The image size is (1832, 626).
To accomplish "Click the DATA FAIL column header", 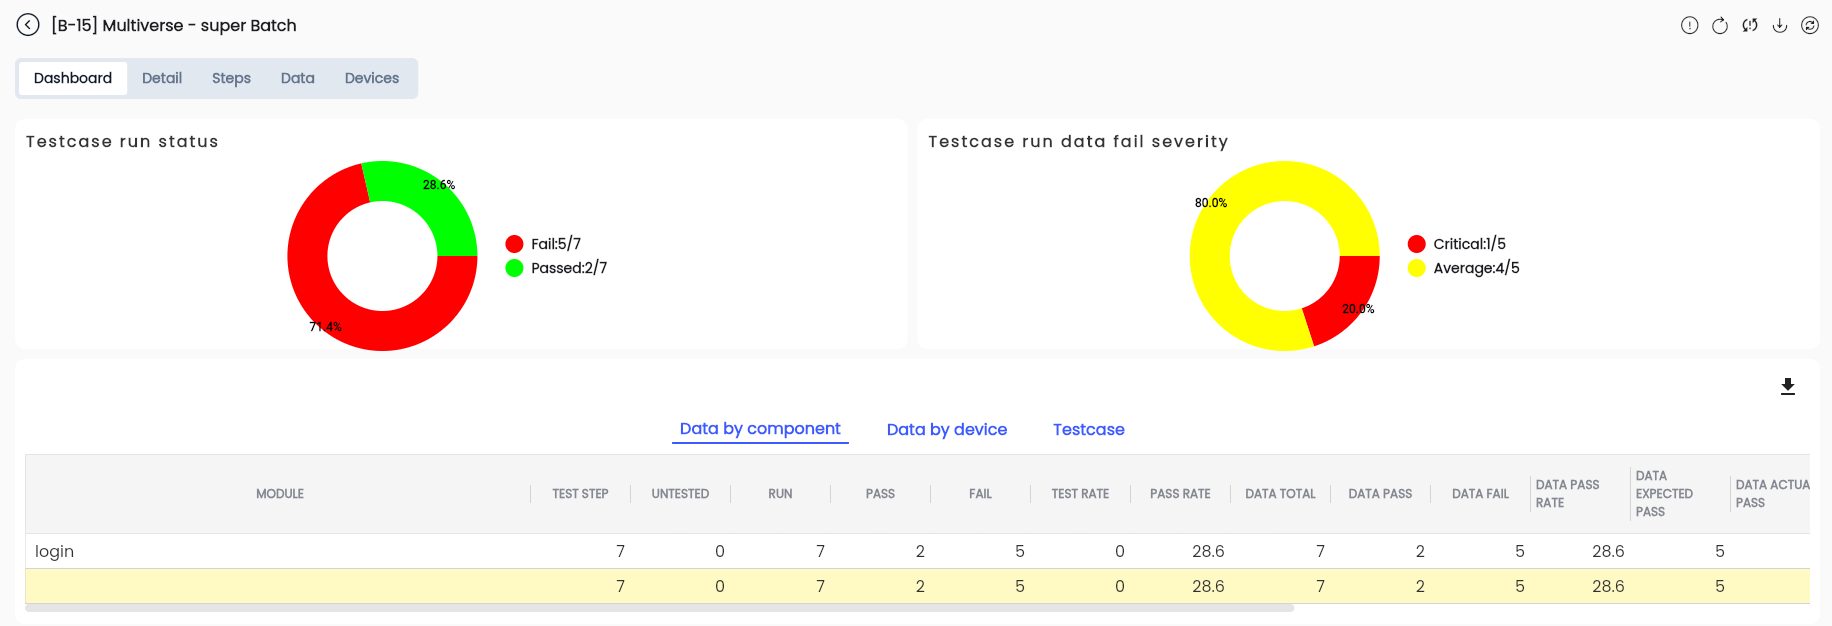I will (x=1480, y=494).
